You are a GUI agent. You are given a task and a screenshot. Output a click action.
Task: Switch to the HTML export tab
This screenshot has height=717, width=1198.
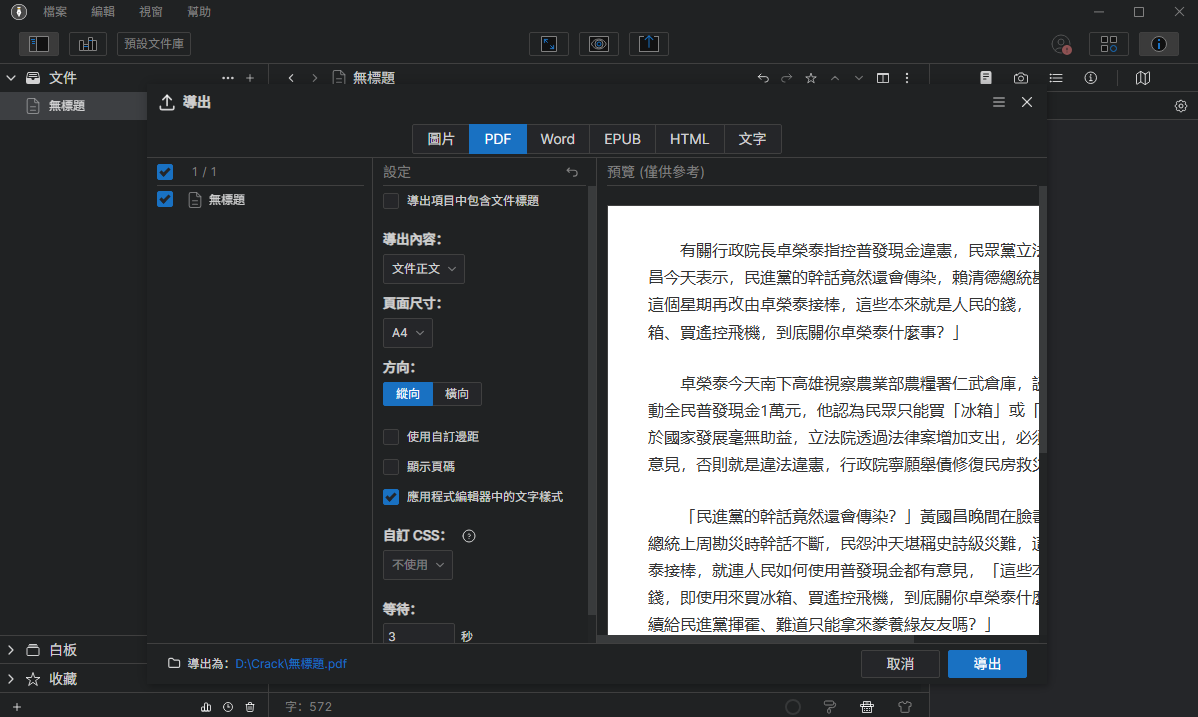pos(689,139)
